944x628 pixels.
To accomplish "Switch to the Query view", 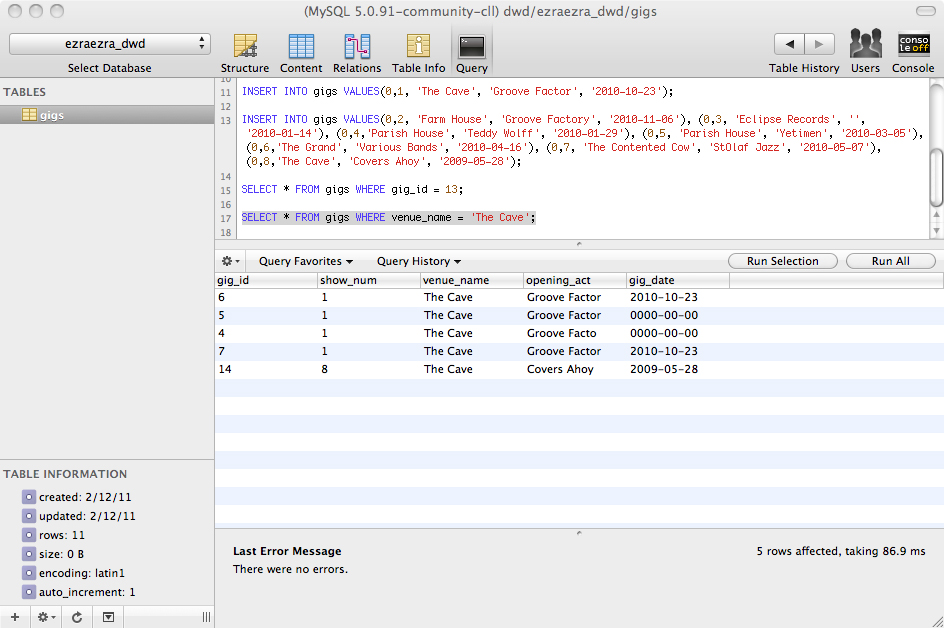I will (x=471, y=53).
